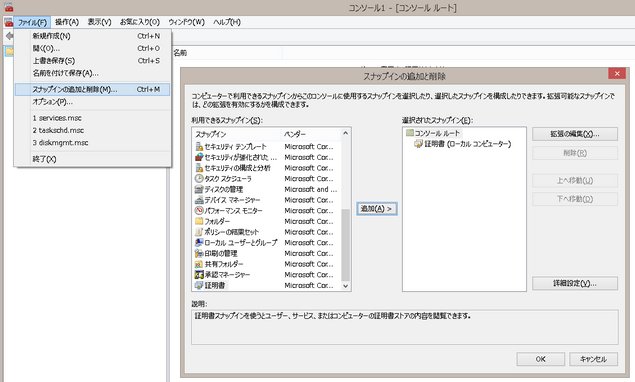Click the パフォーマンス モニター snap-in icon

coord(199,211)
